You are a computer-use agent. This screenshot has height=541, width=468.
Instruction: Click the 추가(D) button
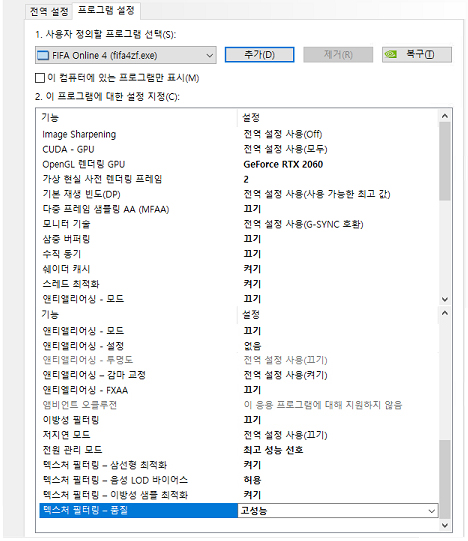(259, 55)
